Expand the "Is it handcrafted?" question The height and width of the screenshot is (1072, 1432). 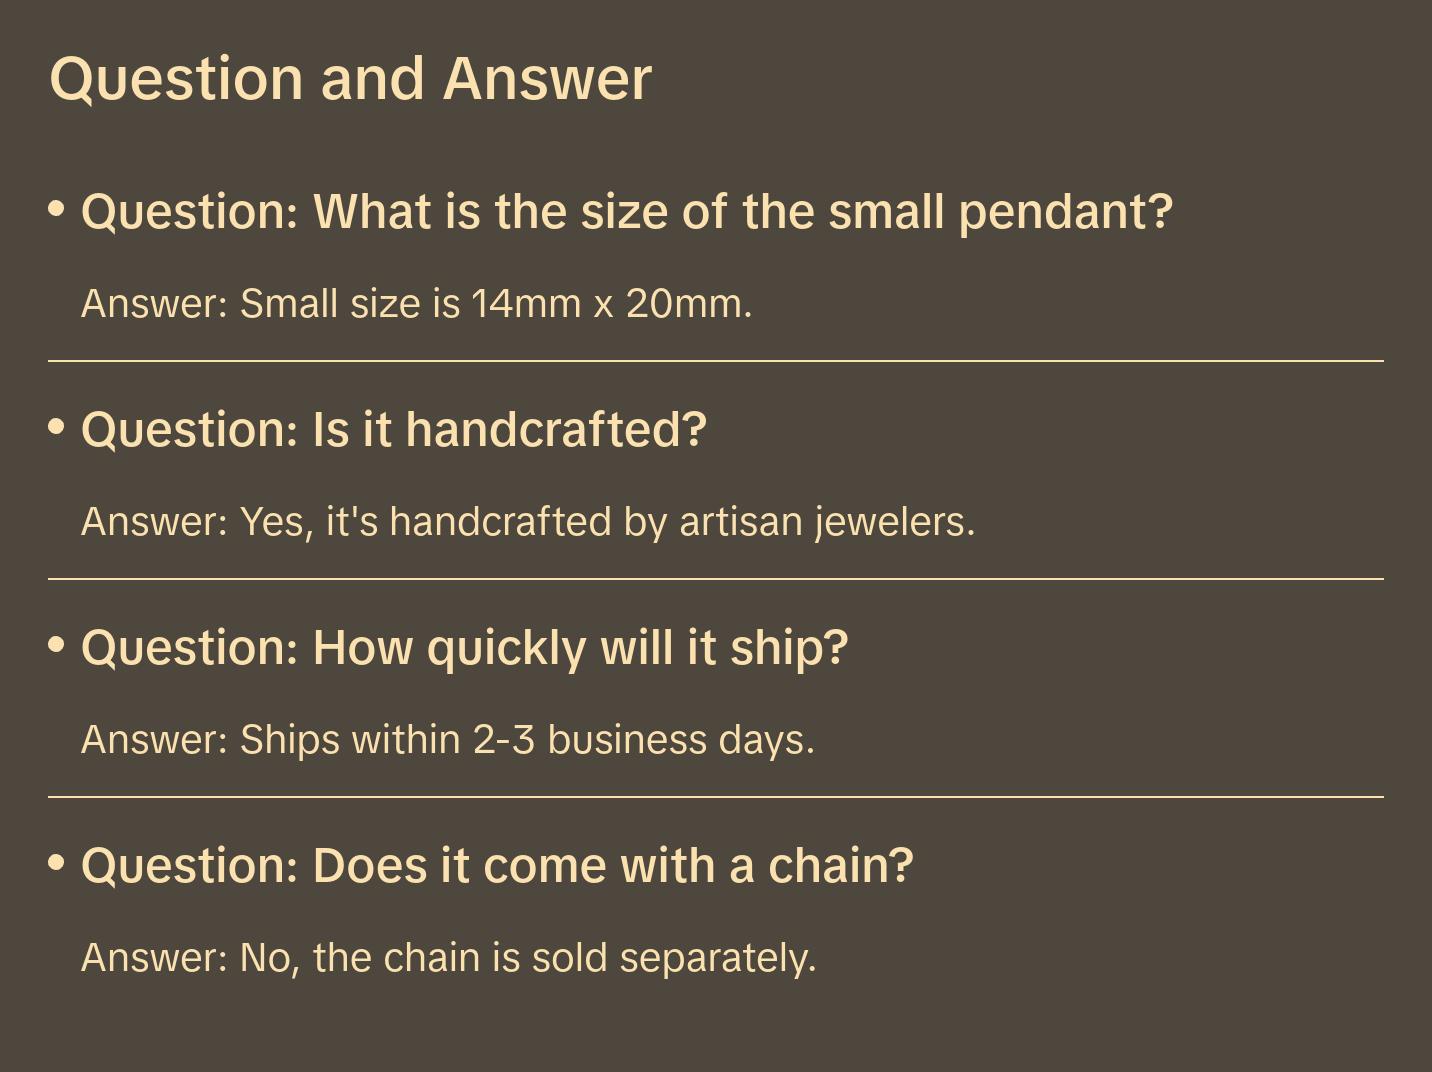tap(394, 430)
